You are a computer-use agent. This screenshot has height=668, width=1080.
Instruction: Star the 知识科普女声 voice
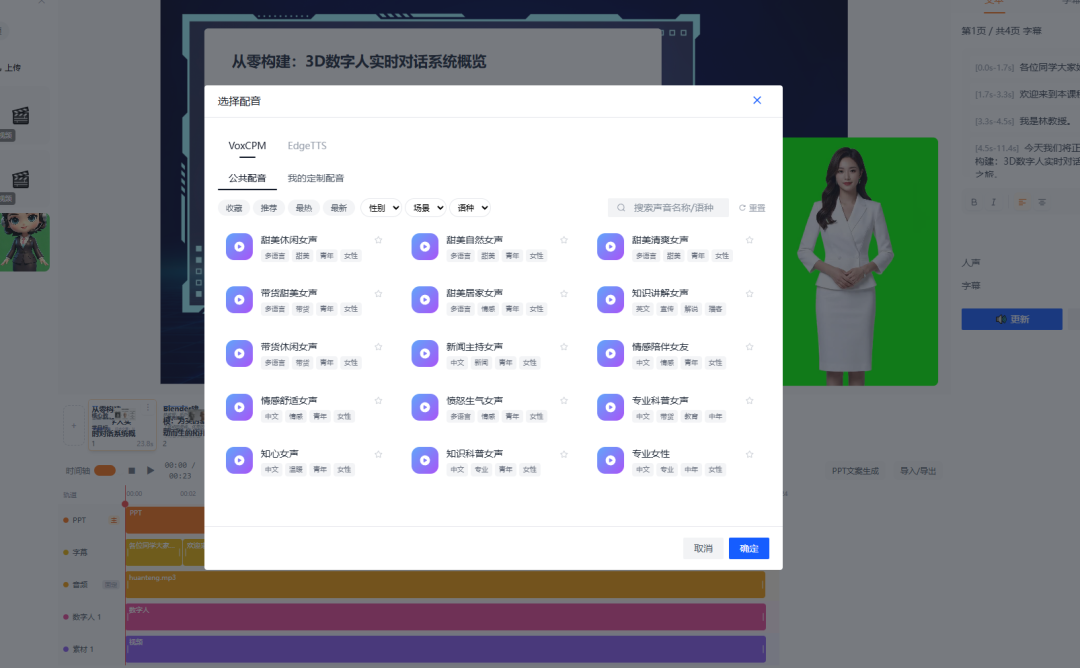coord(564,454)
